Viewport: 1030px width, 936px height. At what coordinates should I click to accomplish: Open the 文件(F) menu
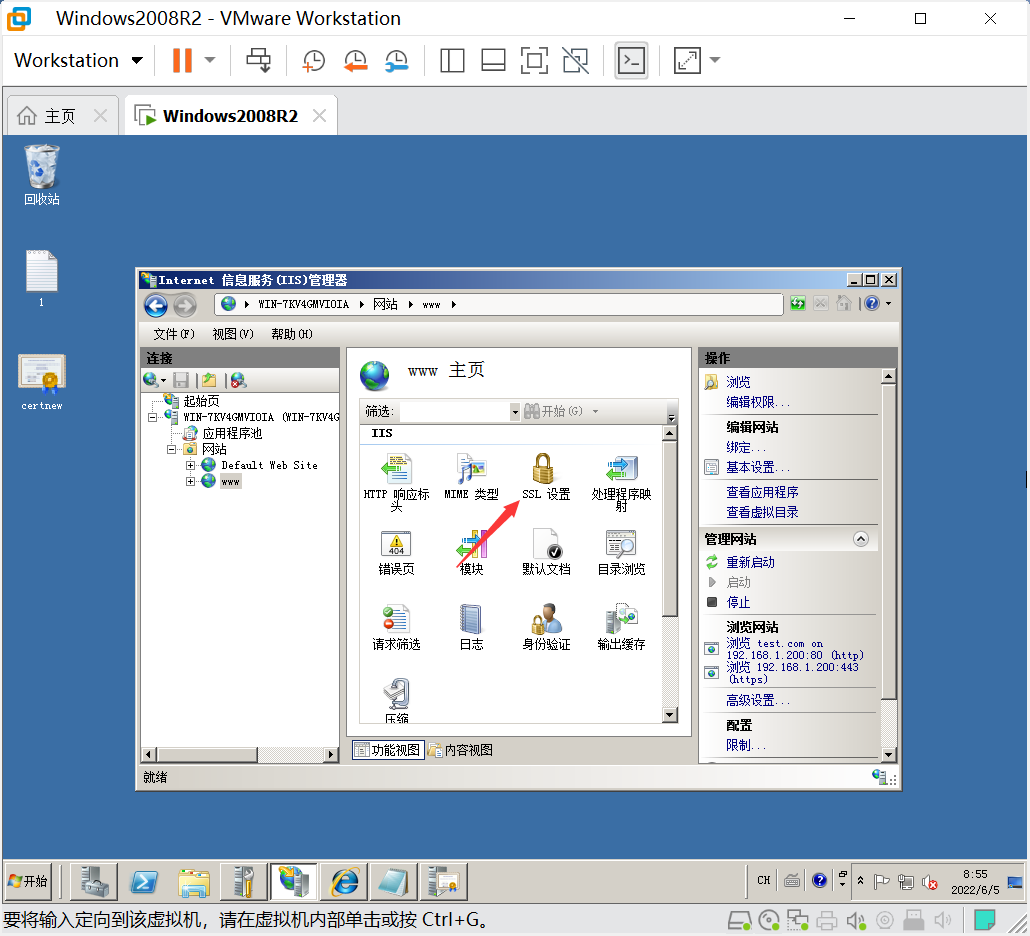pyautogui.click(x=174, y=334)
